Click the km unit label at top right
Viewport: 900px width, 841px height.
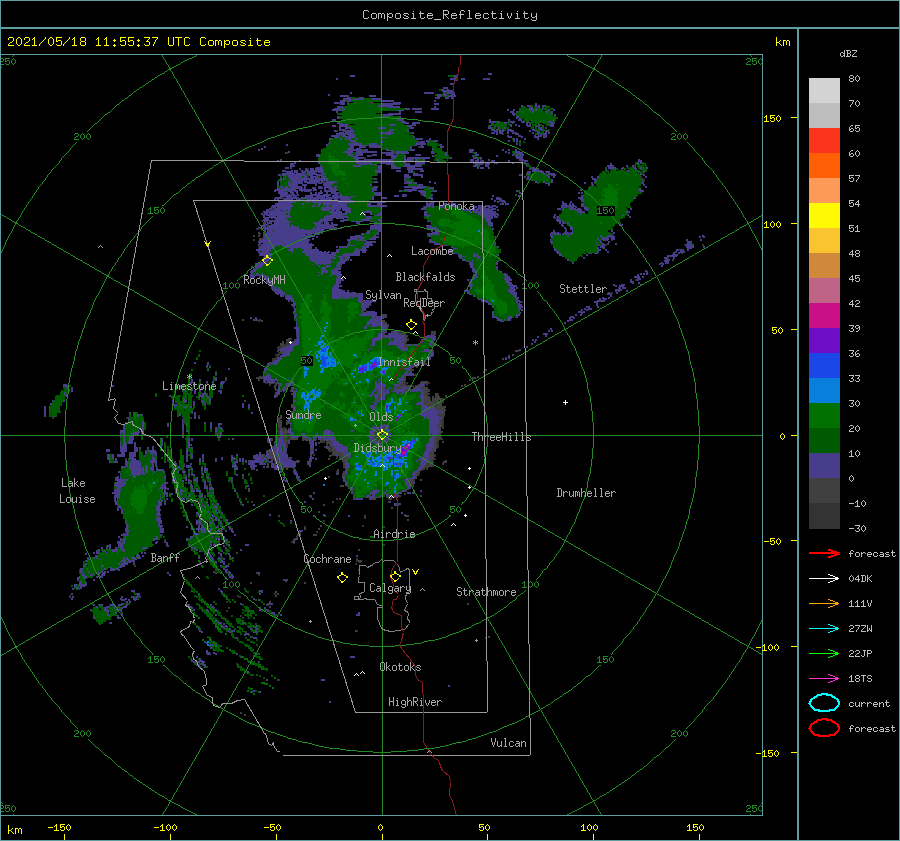pyautogui.click(x=782, y=42)
